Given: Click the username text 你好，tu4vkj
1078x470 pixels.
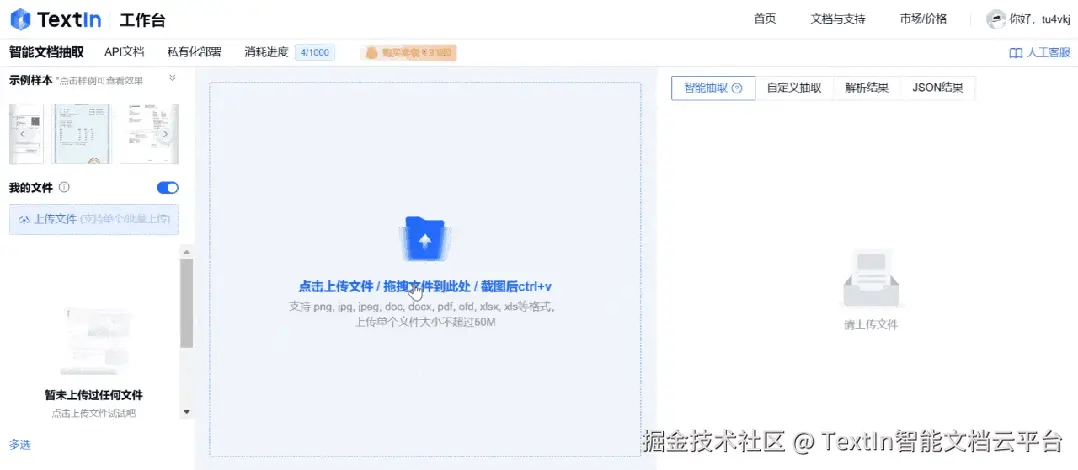Looking at the screenshot, I should [1040, 19].
